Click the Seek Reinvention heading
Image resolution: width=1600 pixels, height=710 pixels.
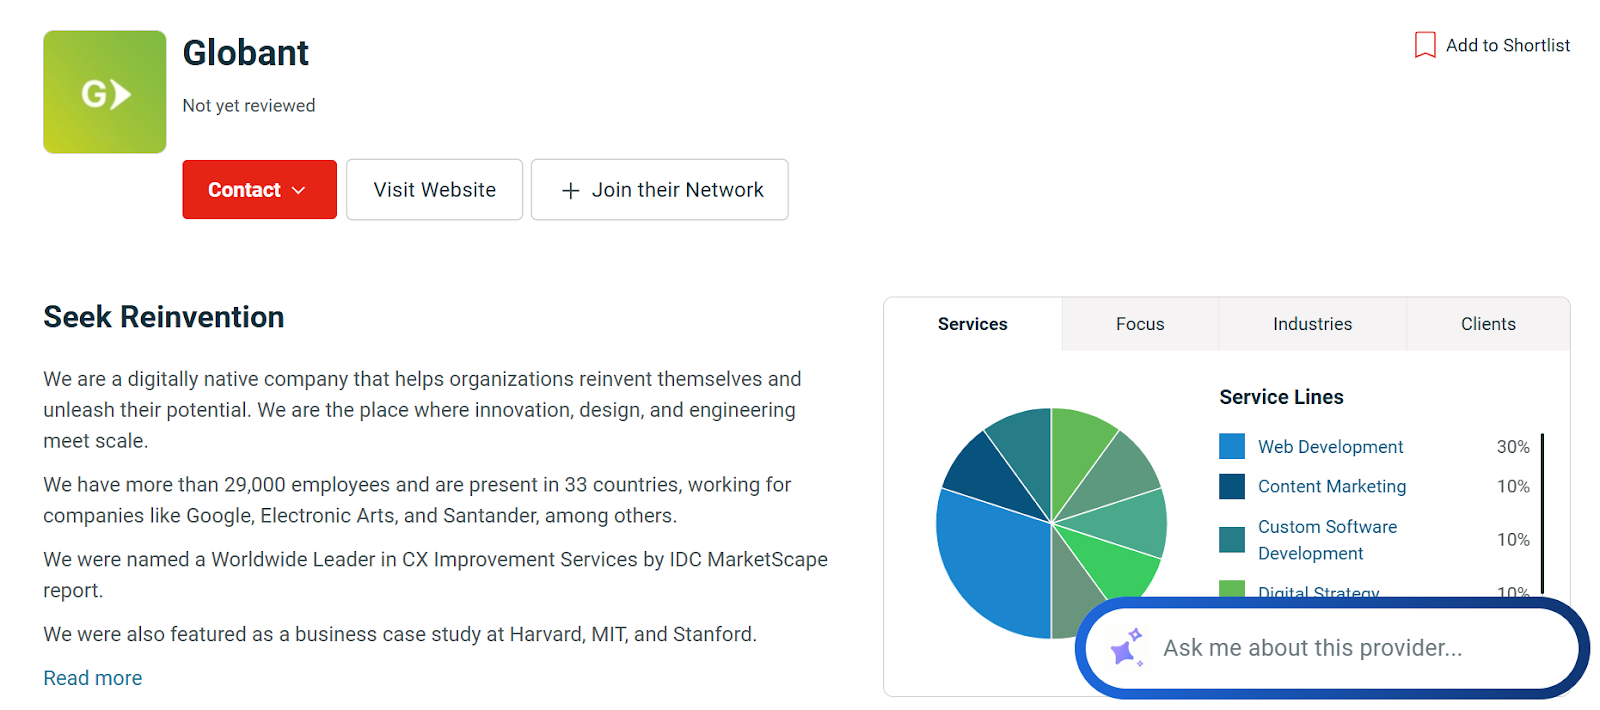point(163,317)
